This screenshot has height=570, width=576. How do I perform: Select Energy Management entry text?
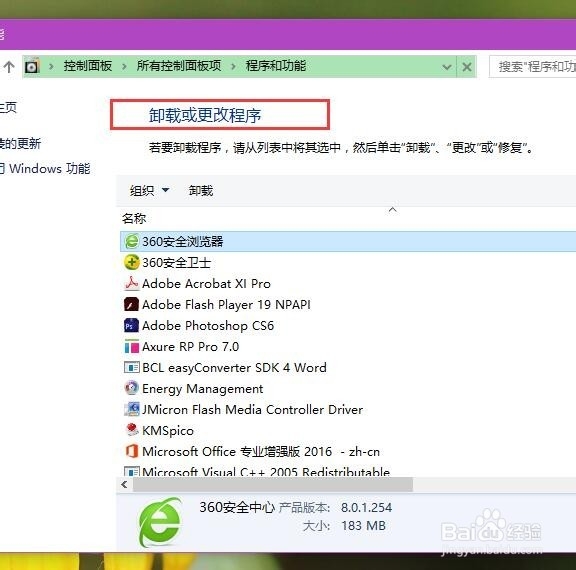[202, 389]
